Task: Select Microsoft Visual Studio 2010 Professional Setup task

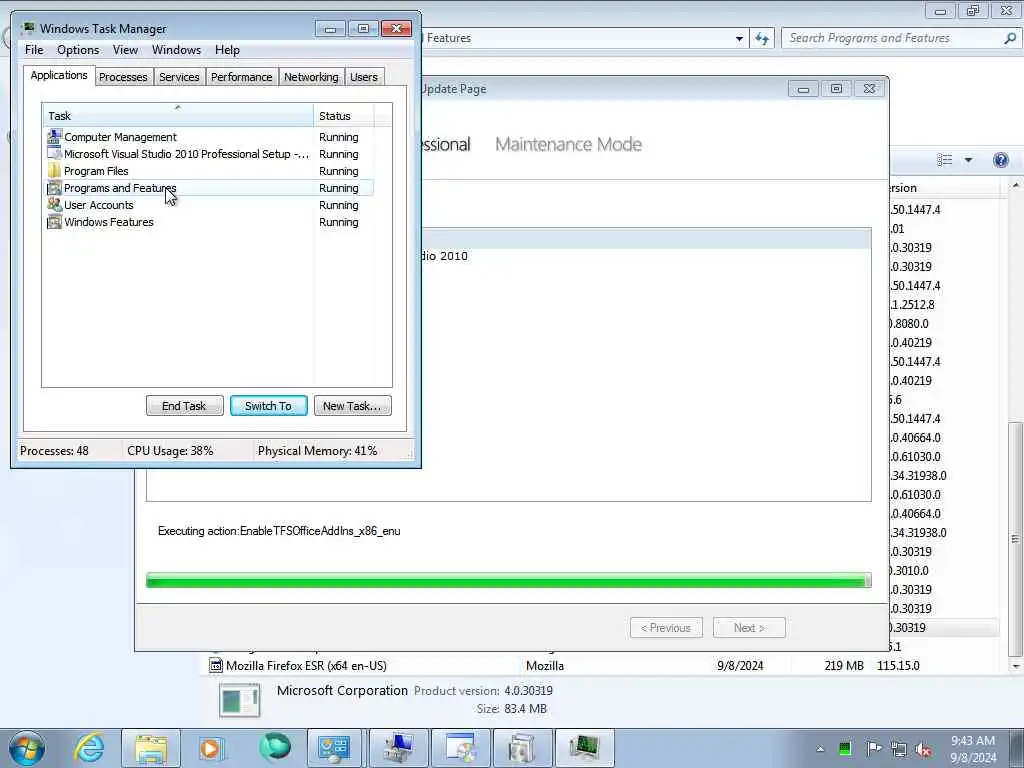Action: pos(209,154)
